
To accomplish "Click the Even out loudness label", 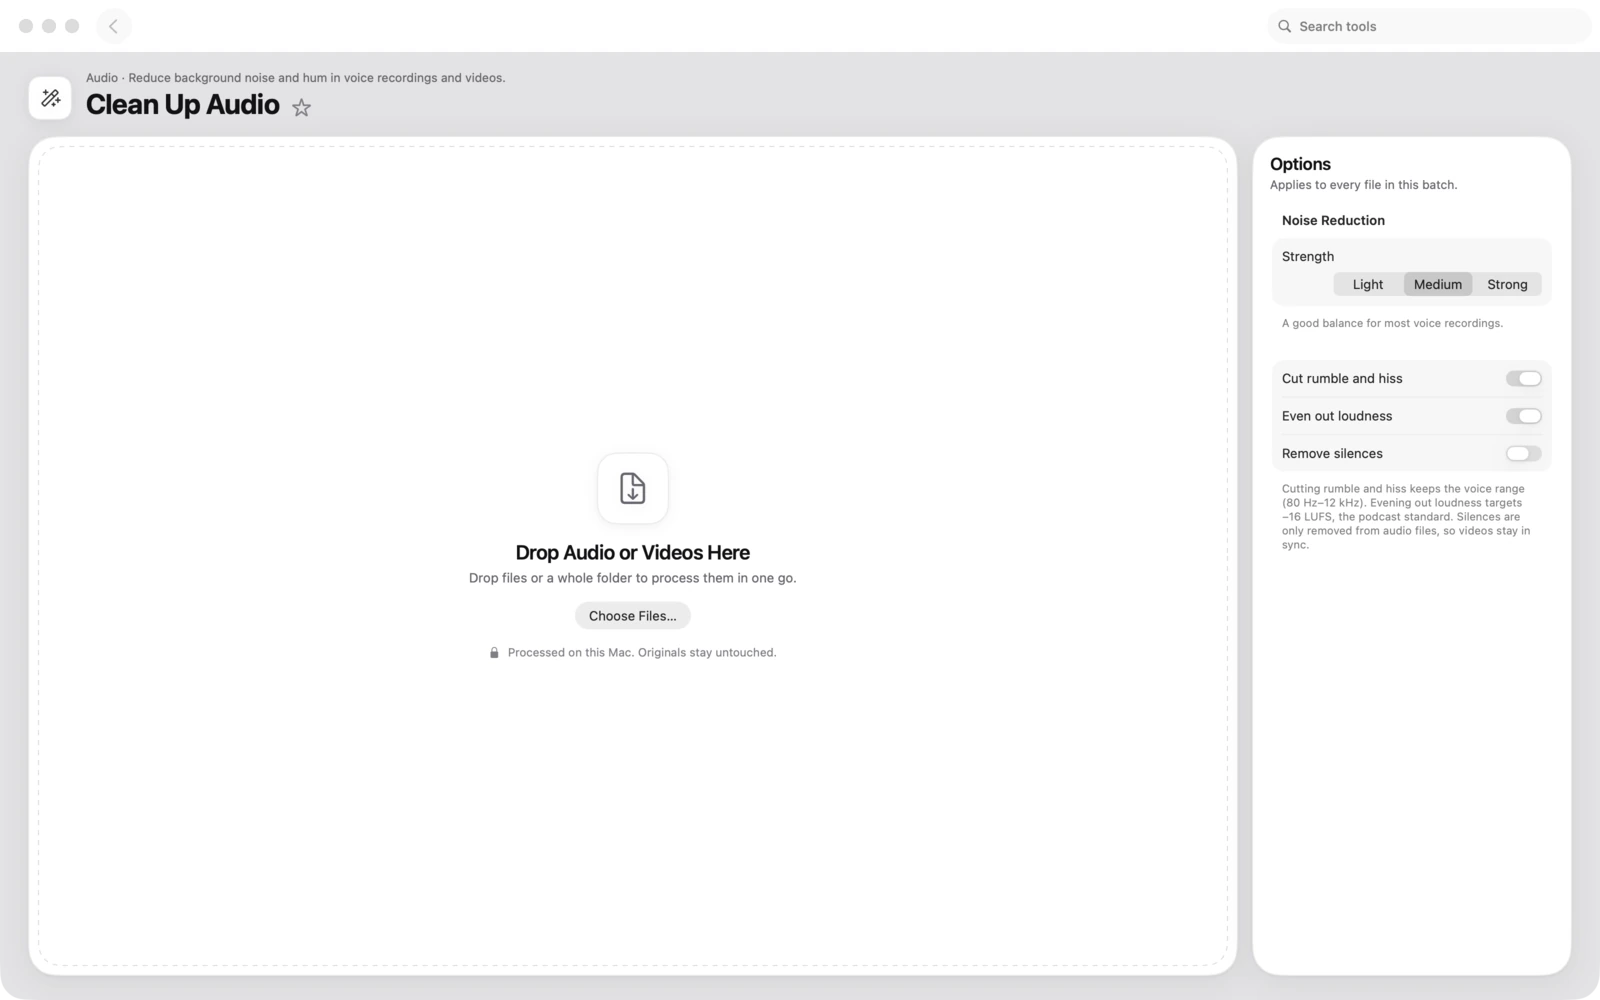I will tap(1337, 416).
